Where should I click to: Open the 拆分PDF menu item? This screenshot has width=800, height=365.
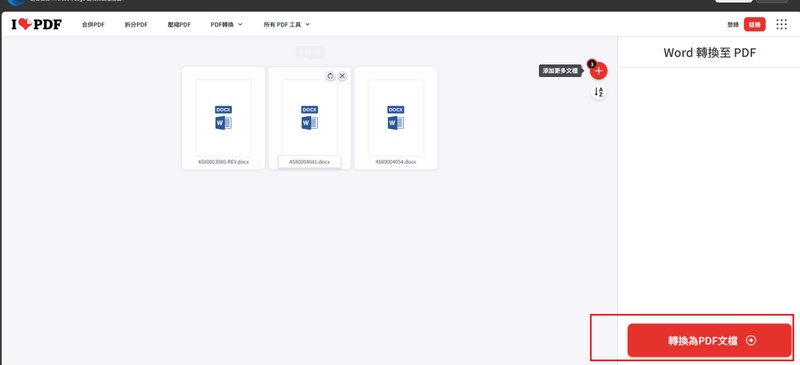coord(136,25)
